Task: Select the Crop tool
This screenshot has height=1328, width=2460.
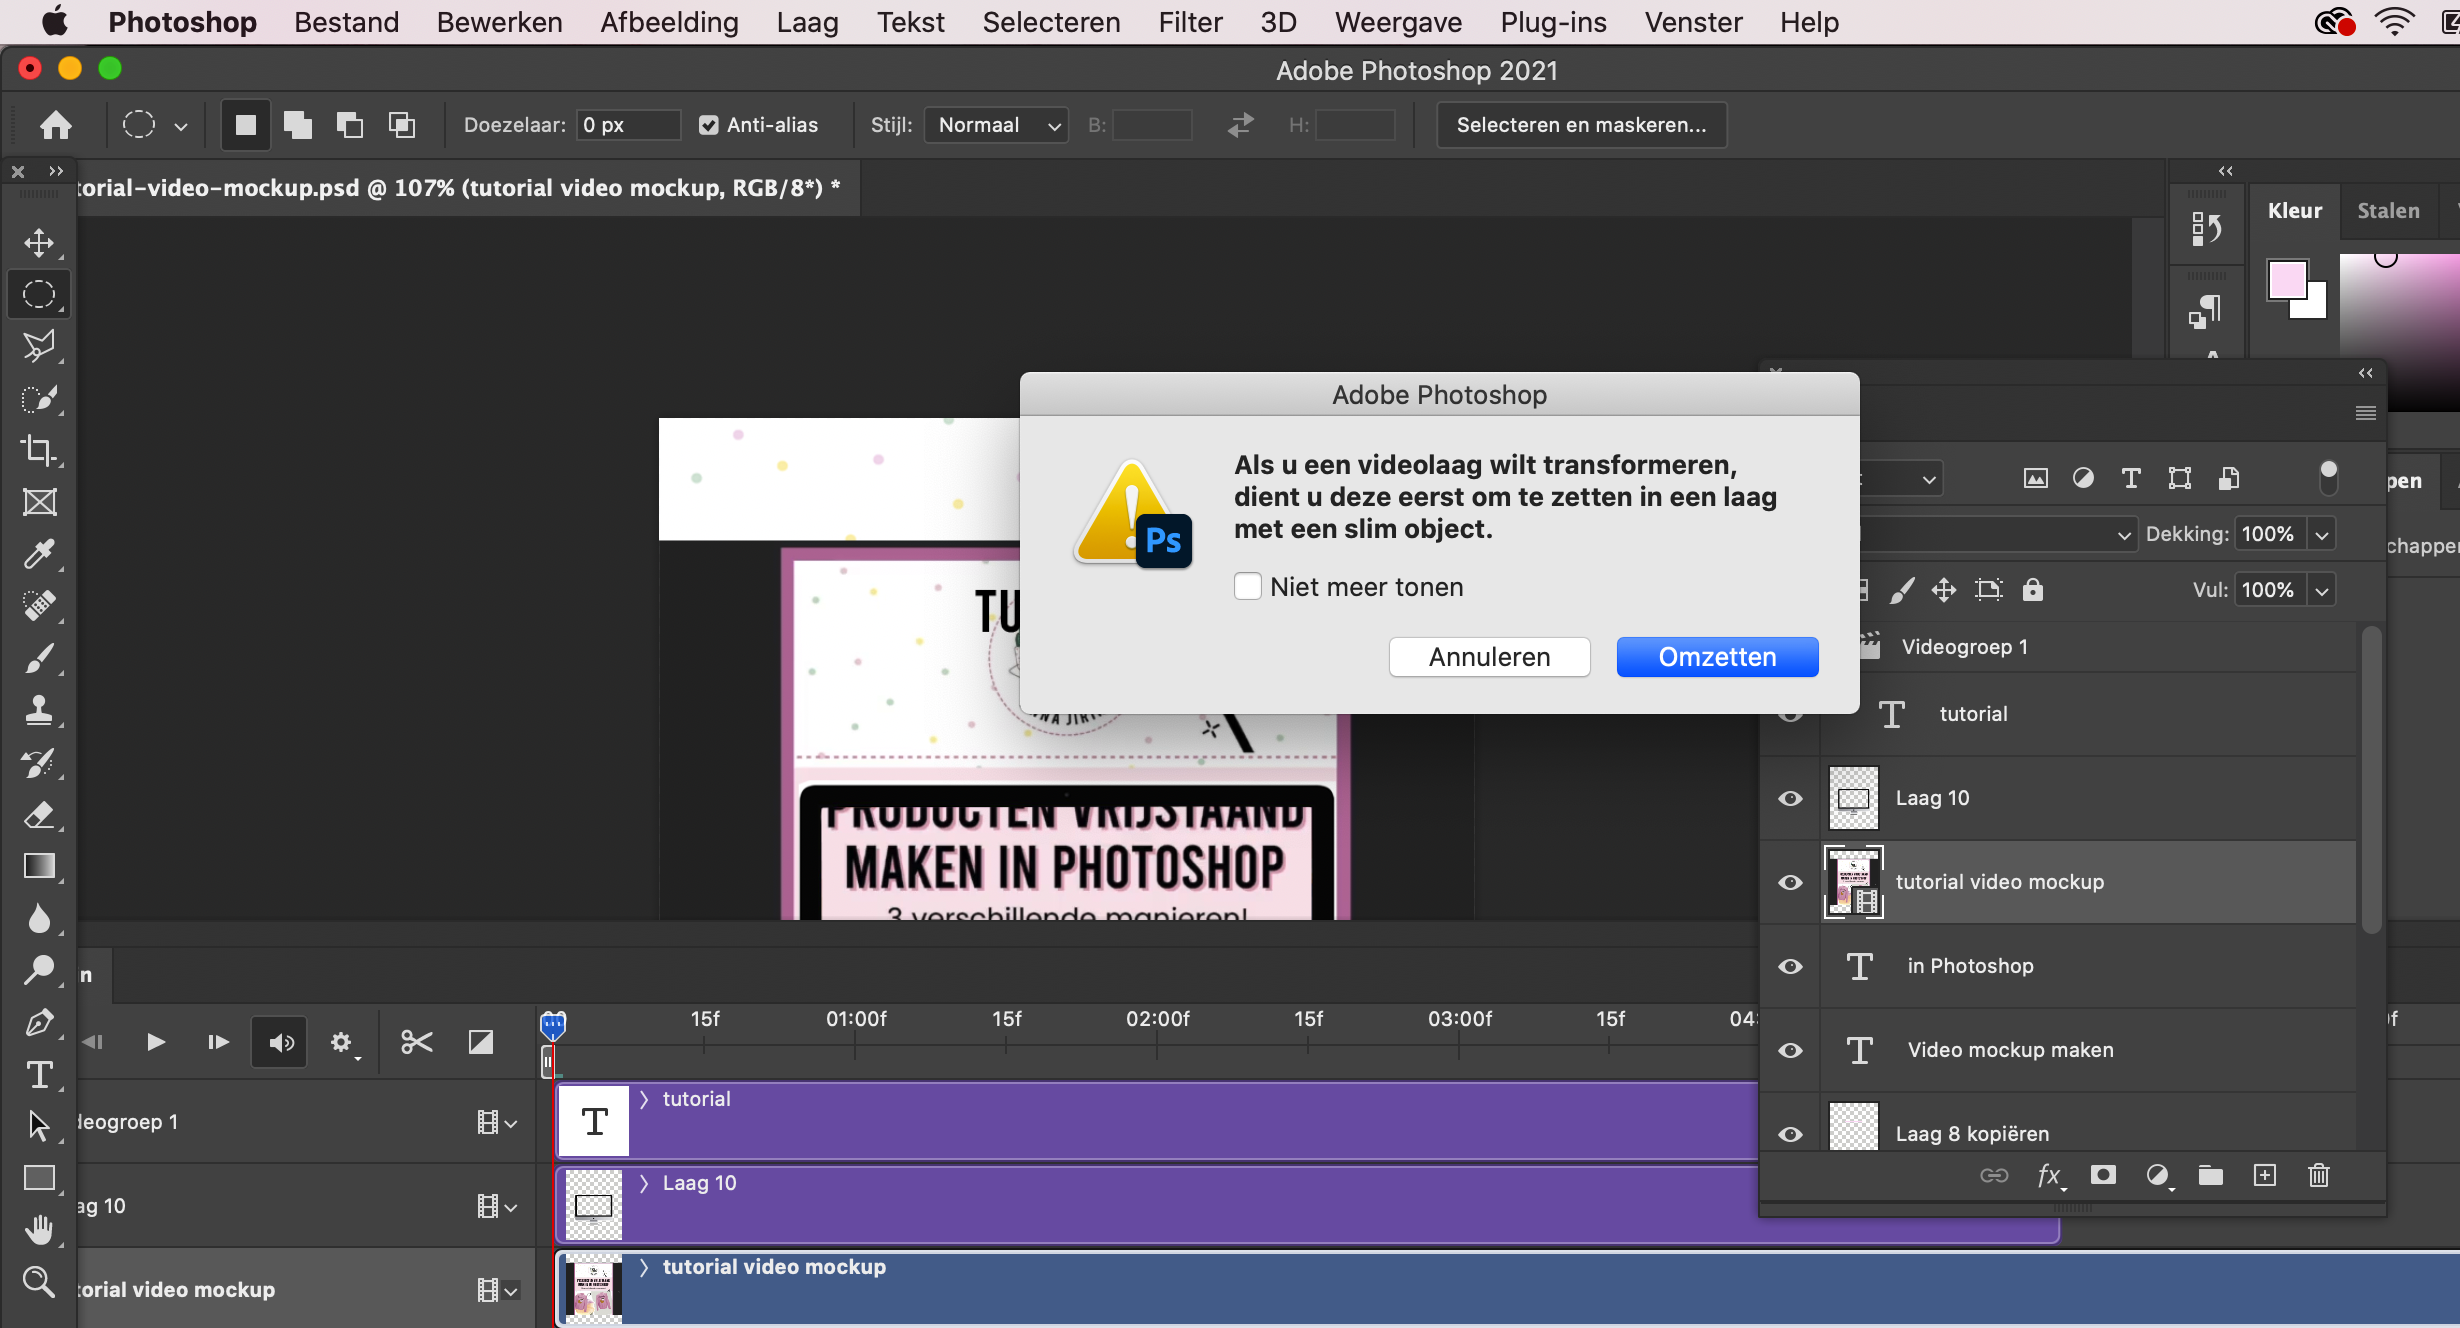Action: (x=40, y=450)
